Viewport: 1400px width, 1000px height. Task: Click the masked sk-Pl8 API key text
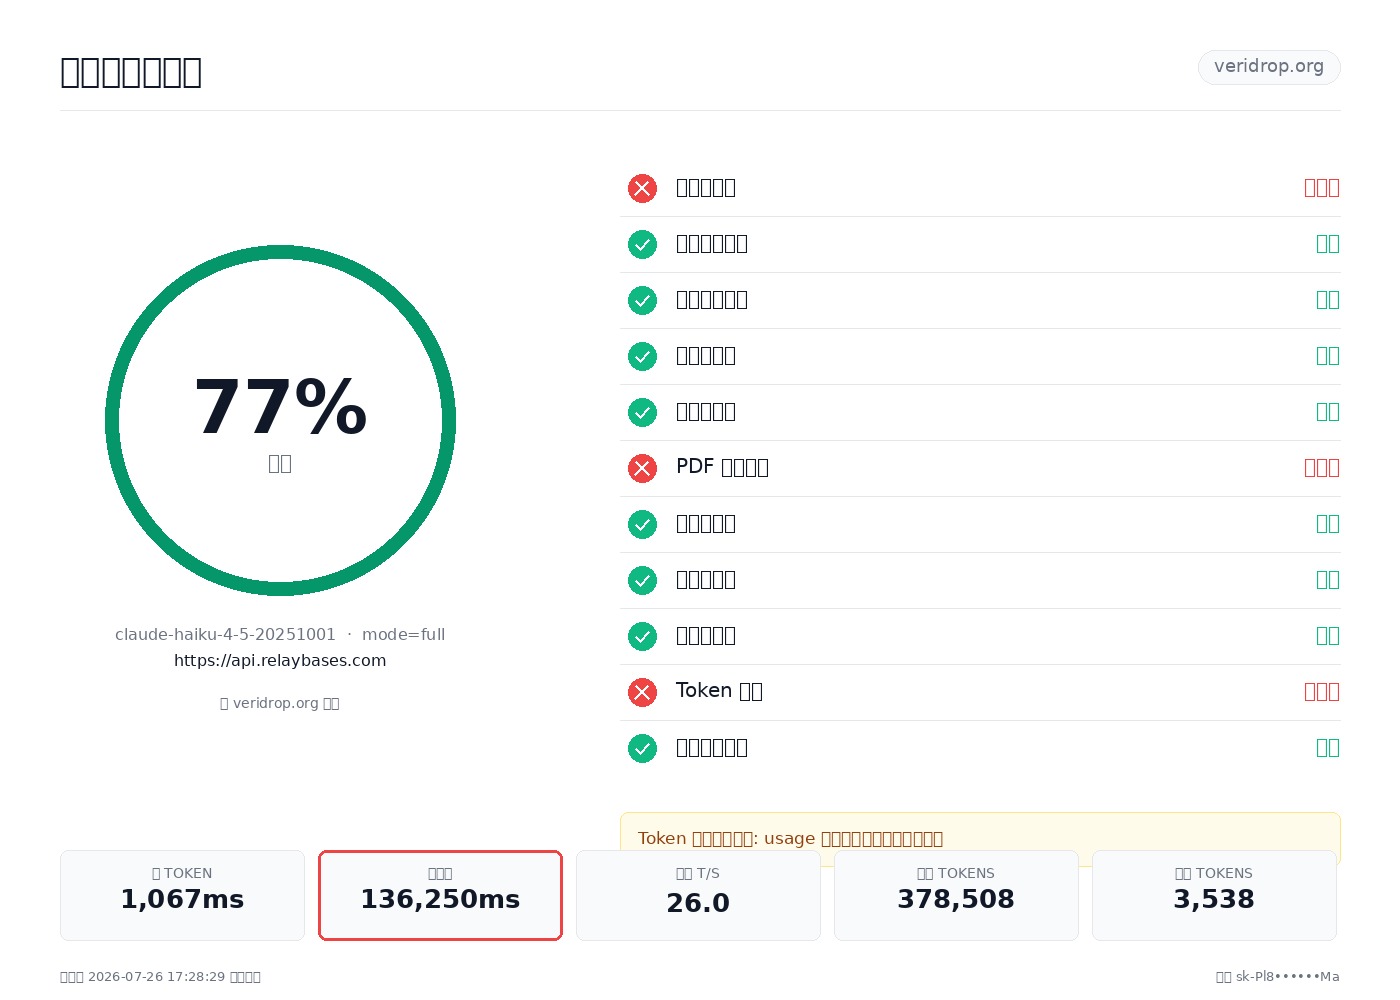tap(1287, 977)
